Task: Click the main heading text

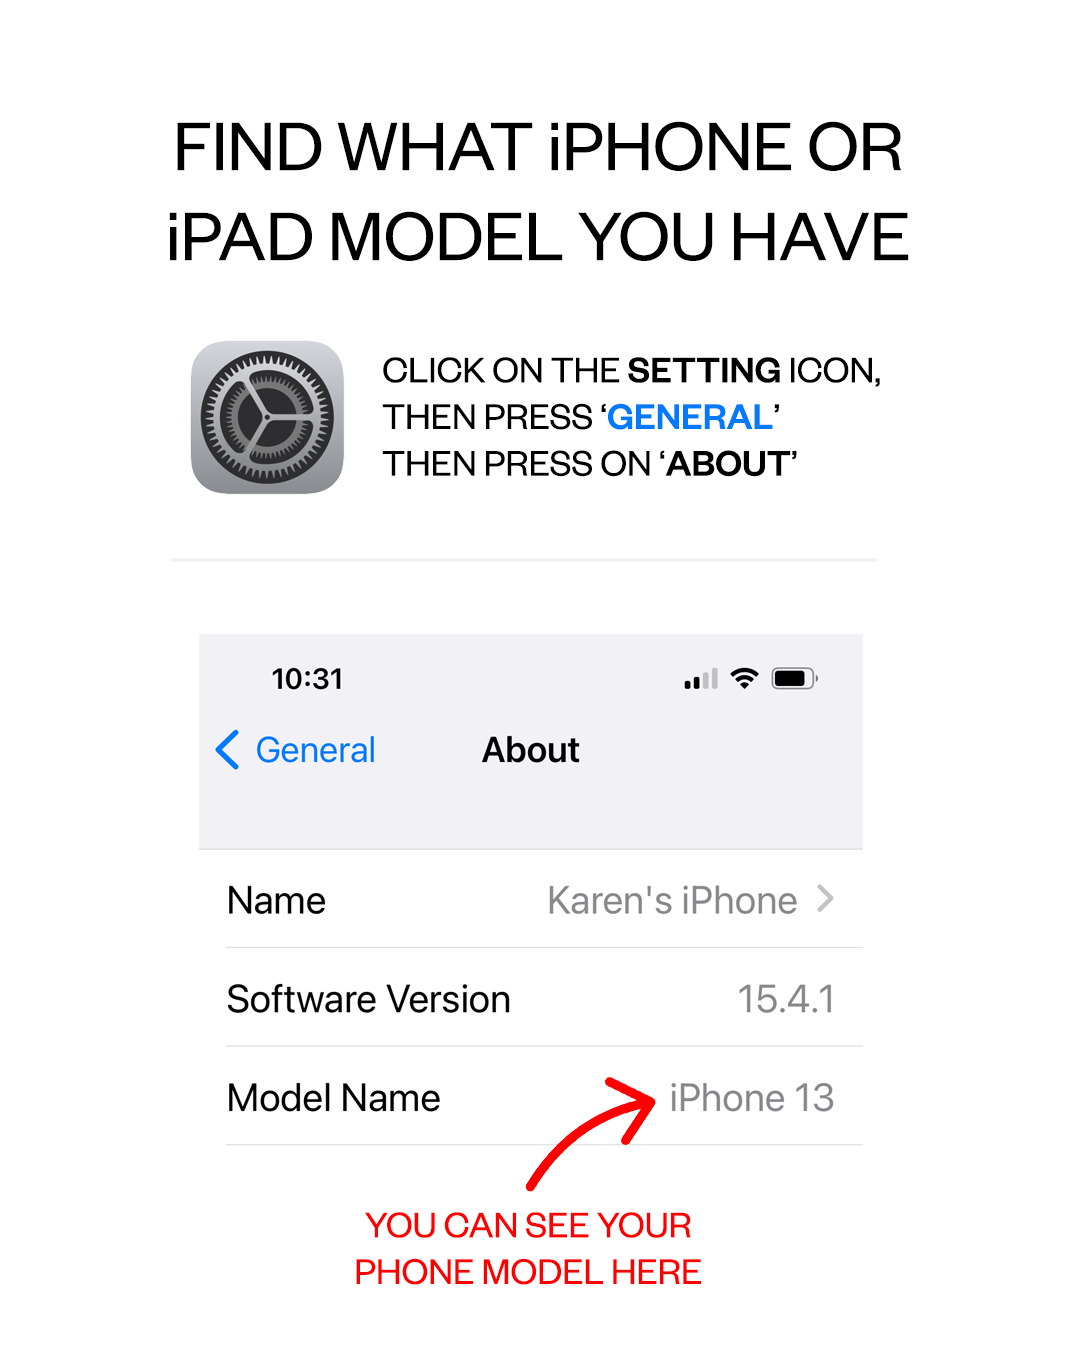Action: click(x=538, y=192)
